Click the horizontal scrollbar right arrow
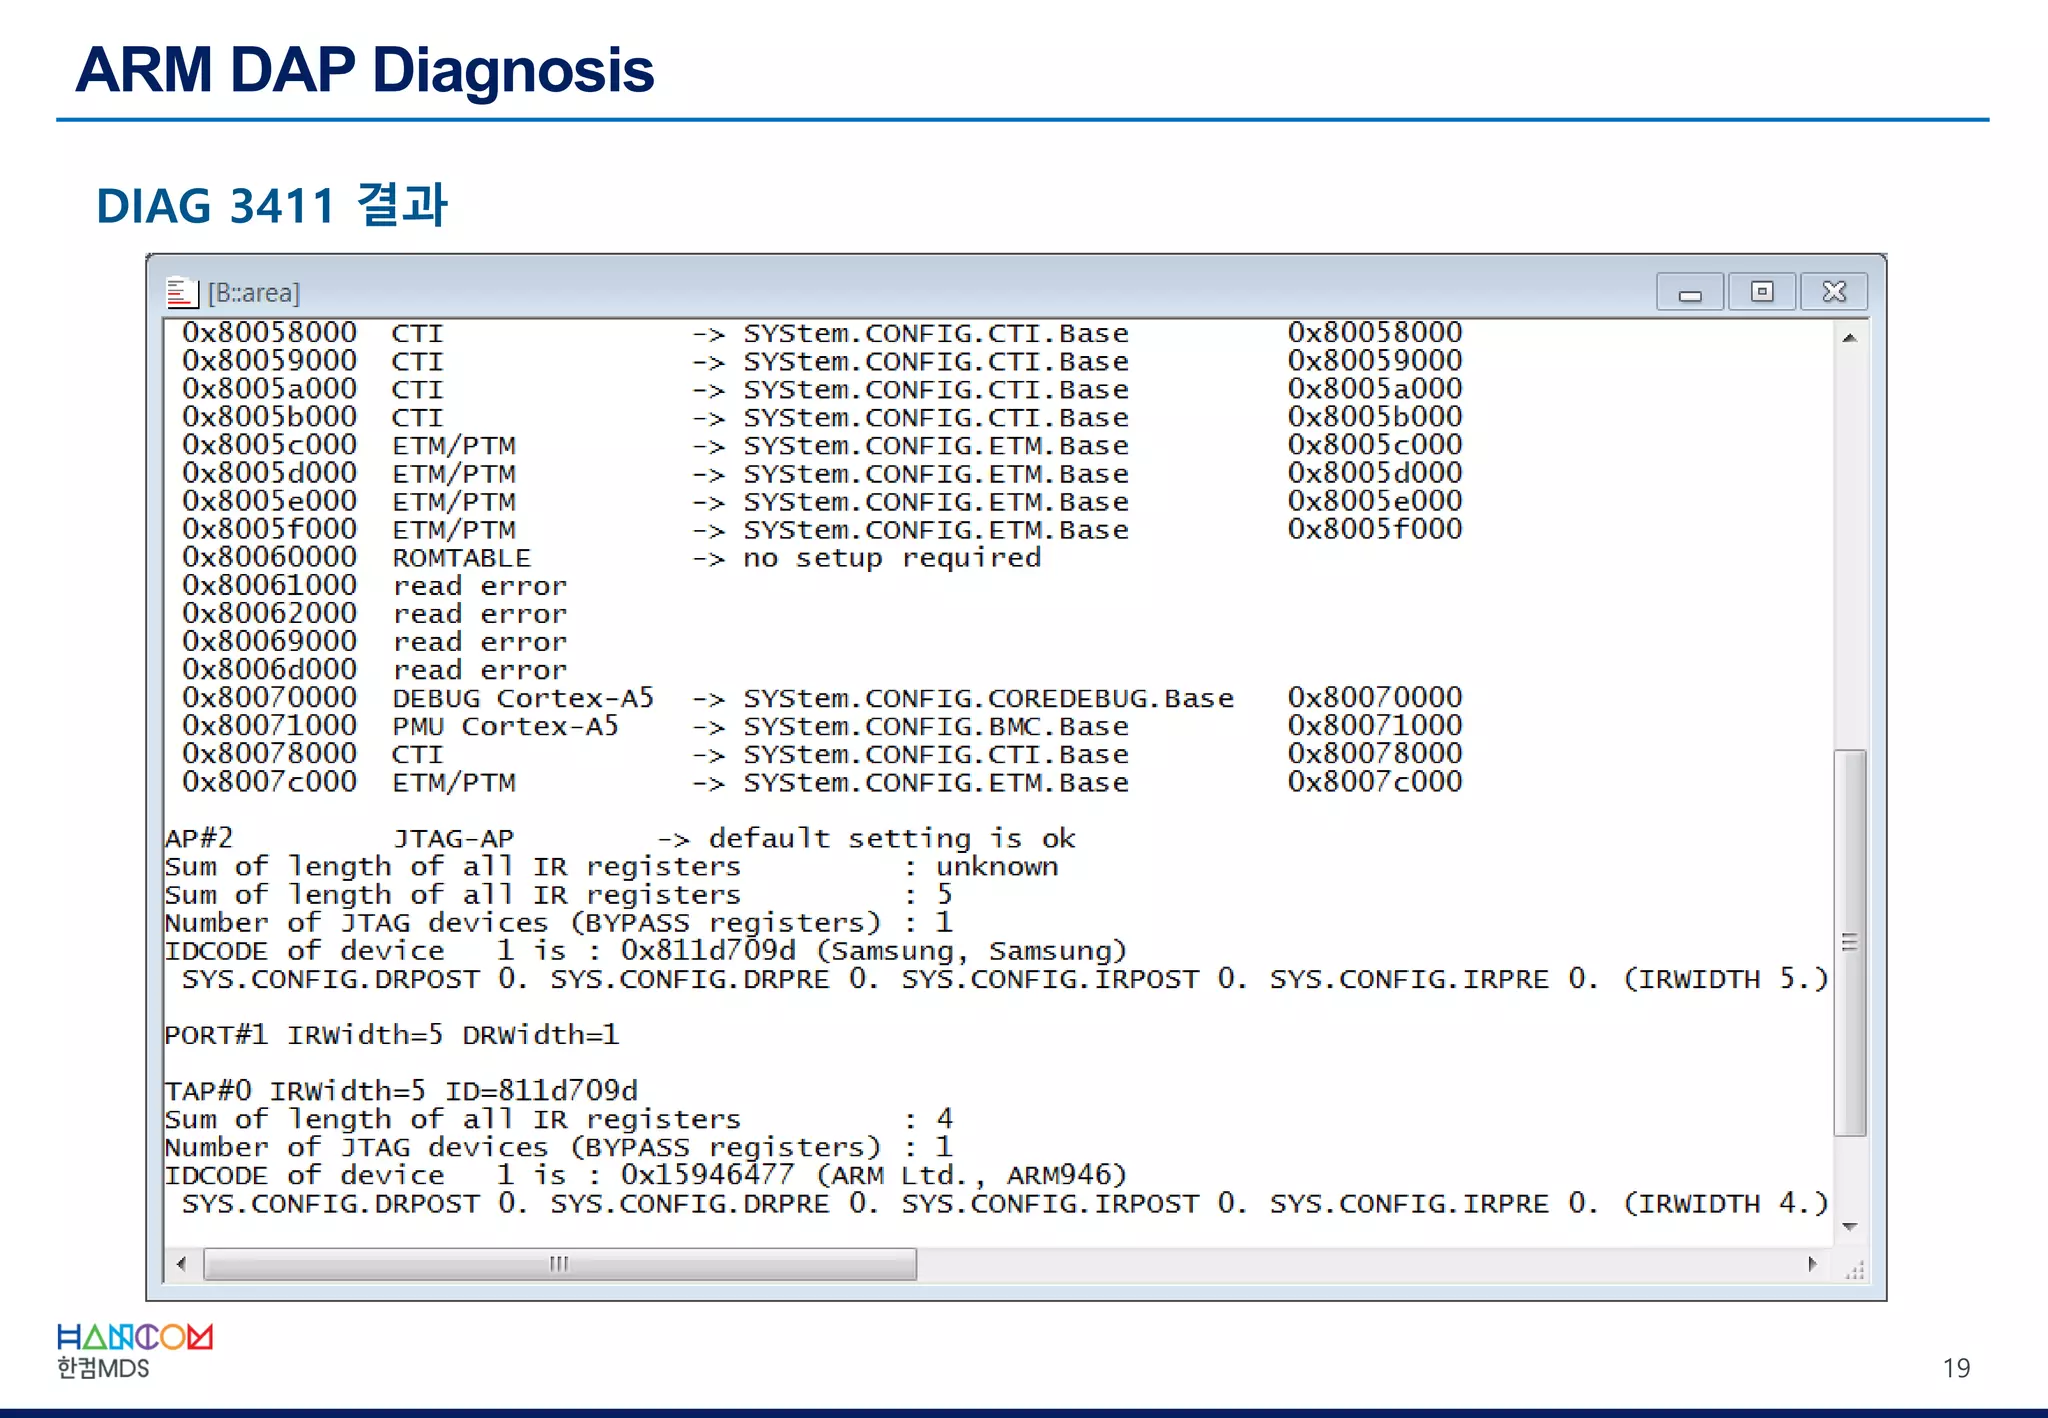 pos(1812,1264)
